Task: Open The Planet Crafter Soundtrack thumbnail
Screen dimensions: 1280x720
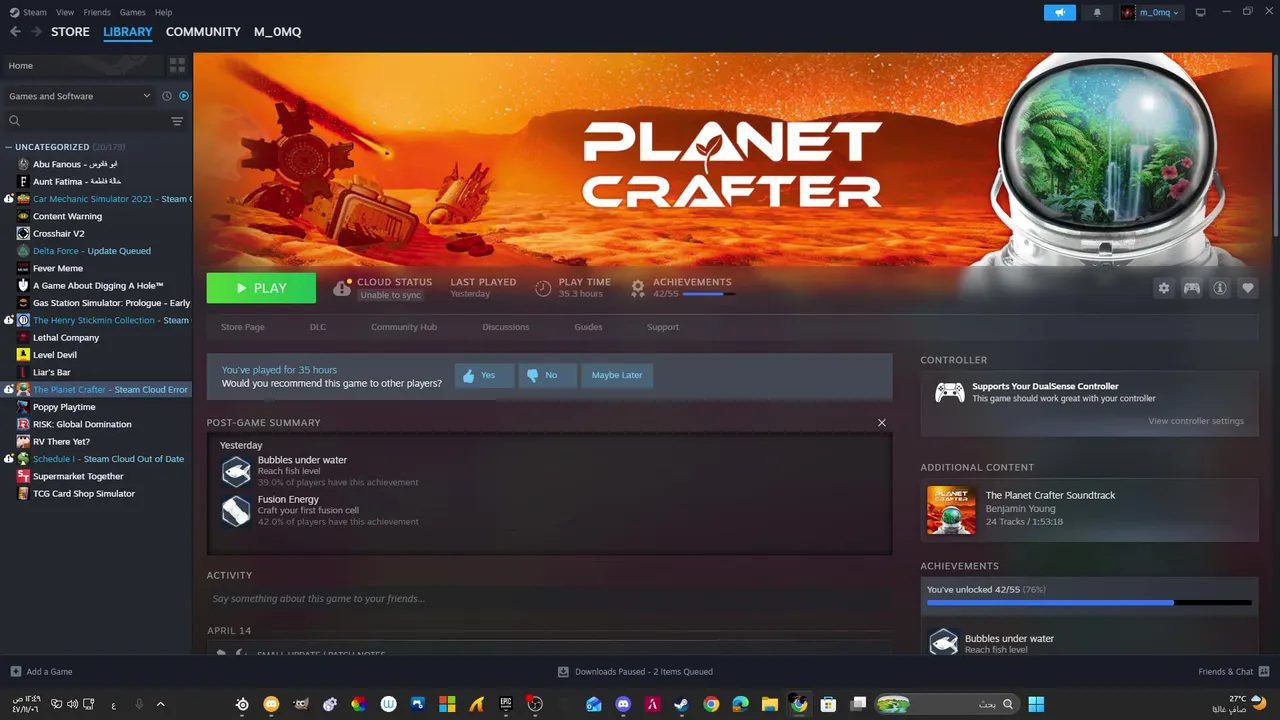Action: (951, 510)
